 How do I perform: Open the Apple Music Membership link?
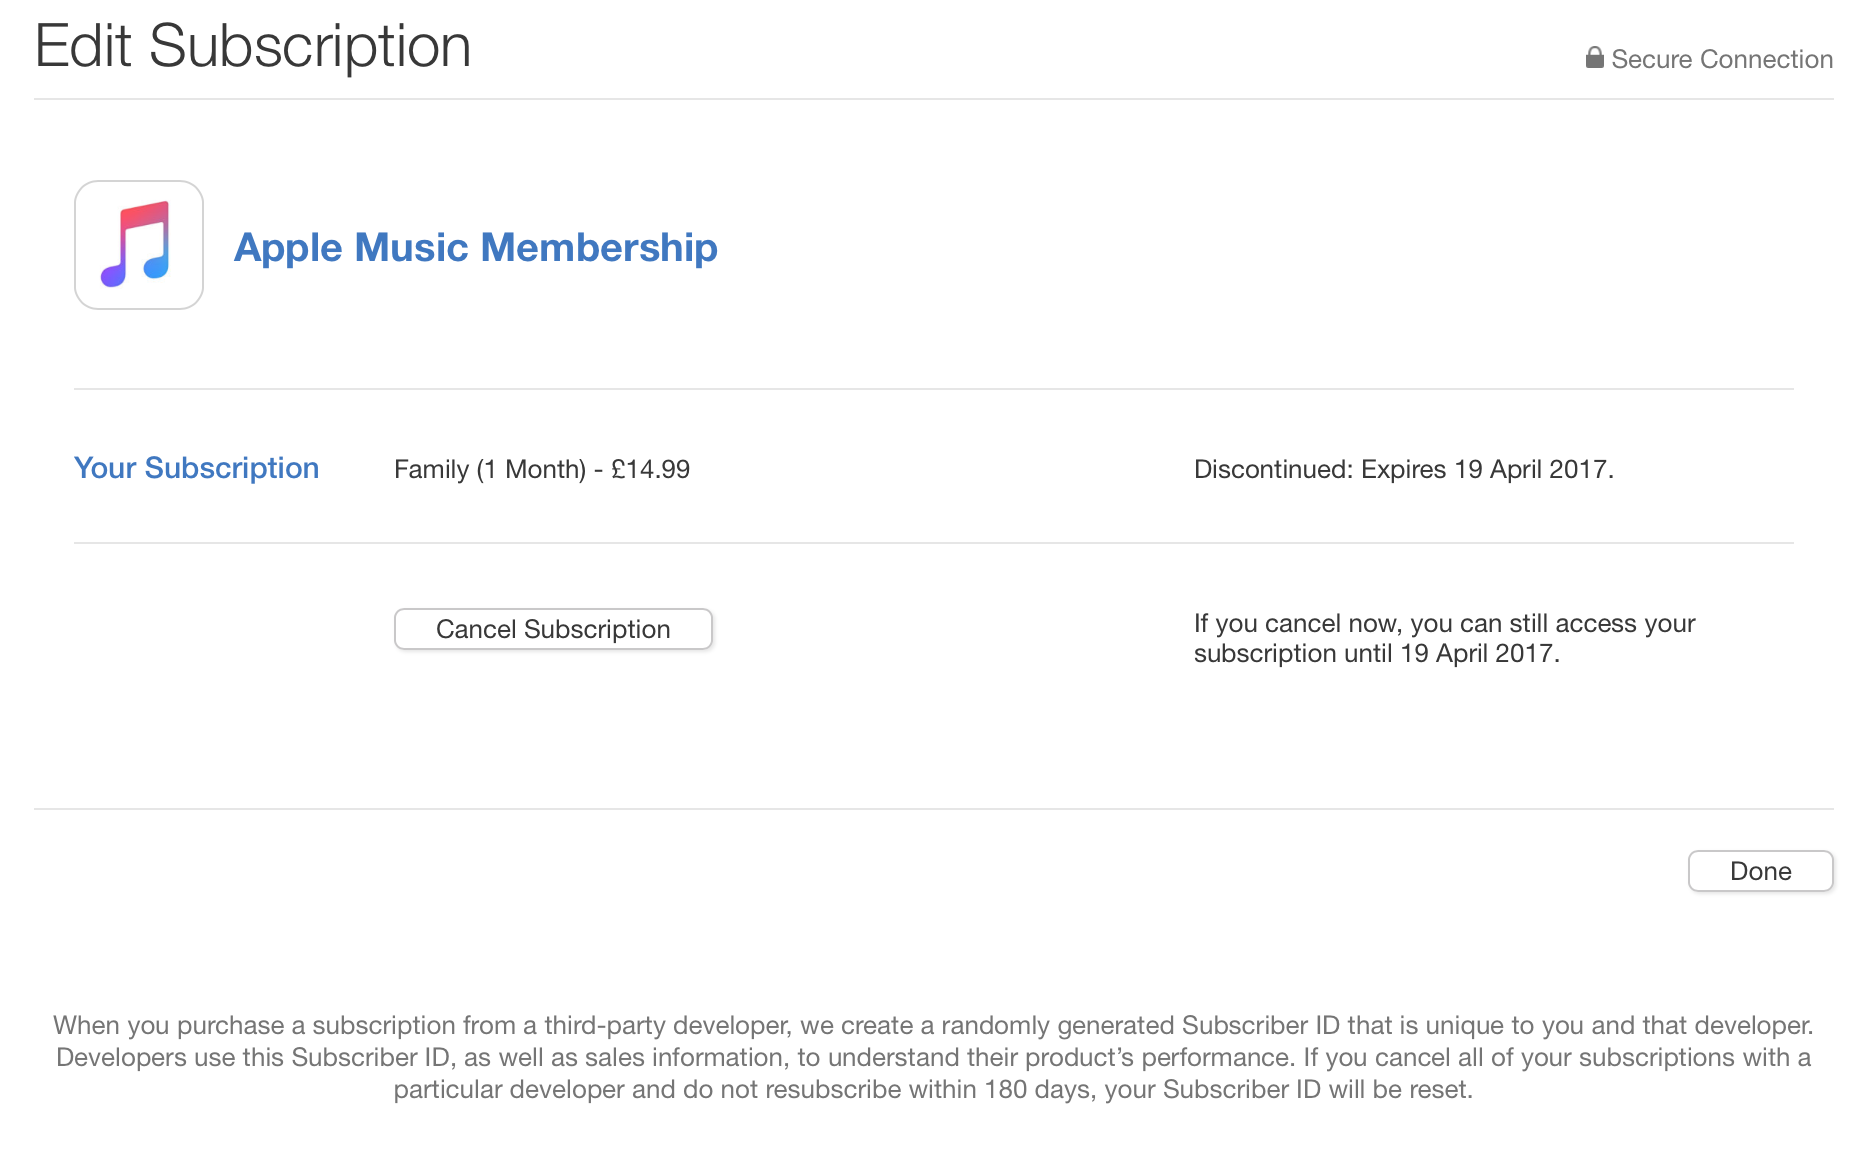point(475,248)
